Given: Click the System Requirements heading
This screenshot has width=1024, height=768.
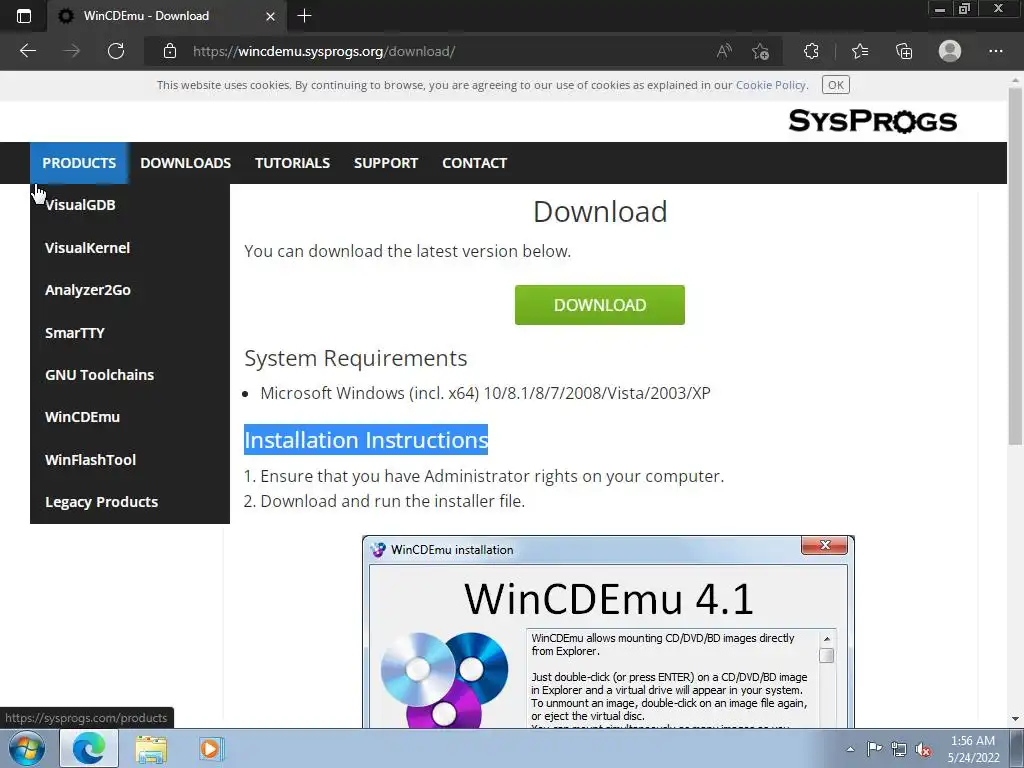Looking at the screenshot, I should 355,359.
